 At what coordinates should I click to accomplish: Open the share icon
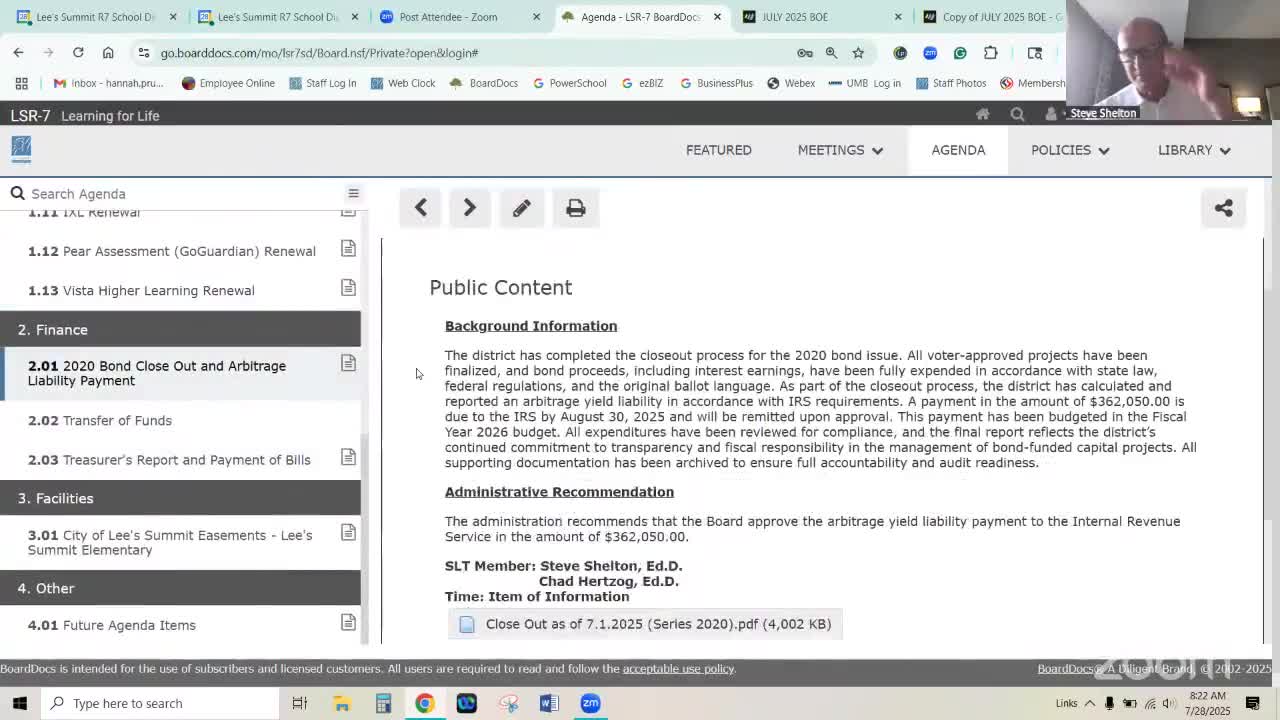pos(1223,208)
